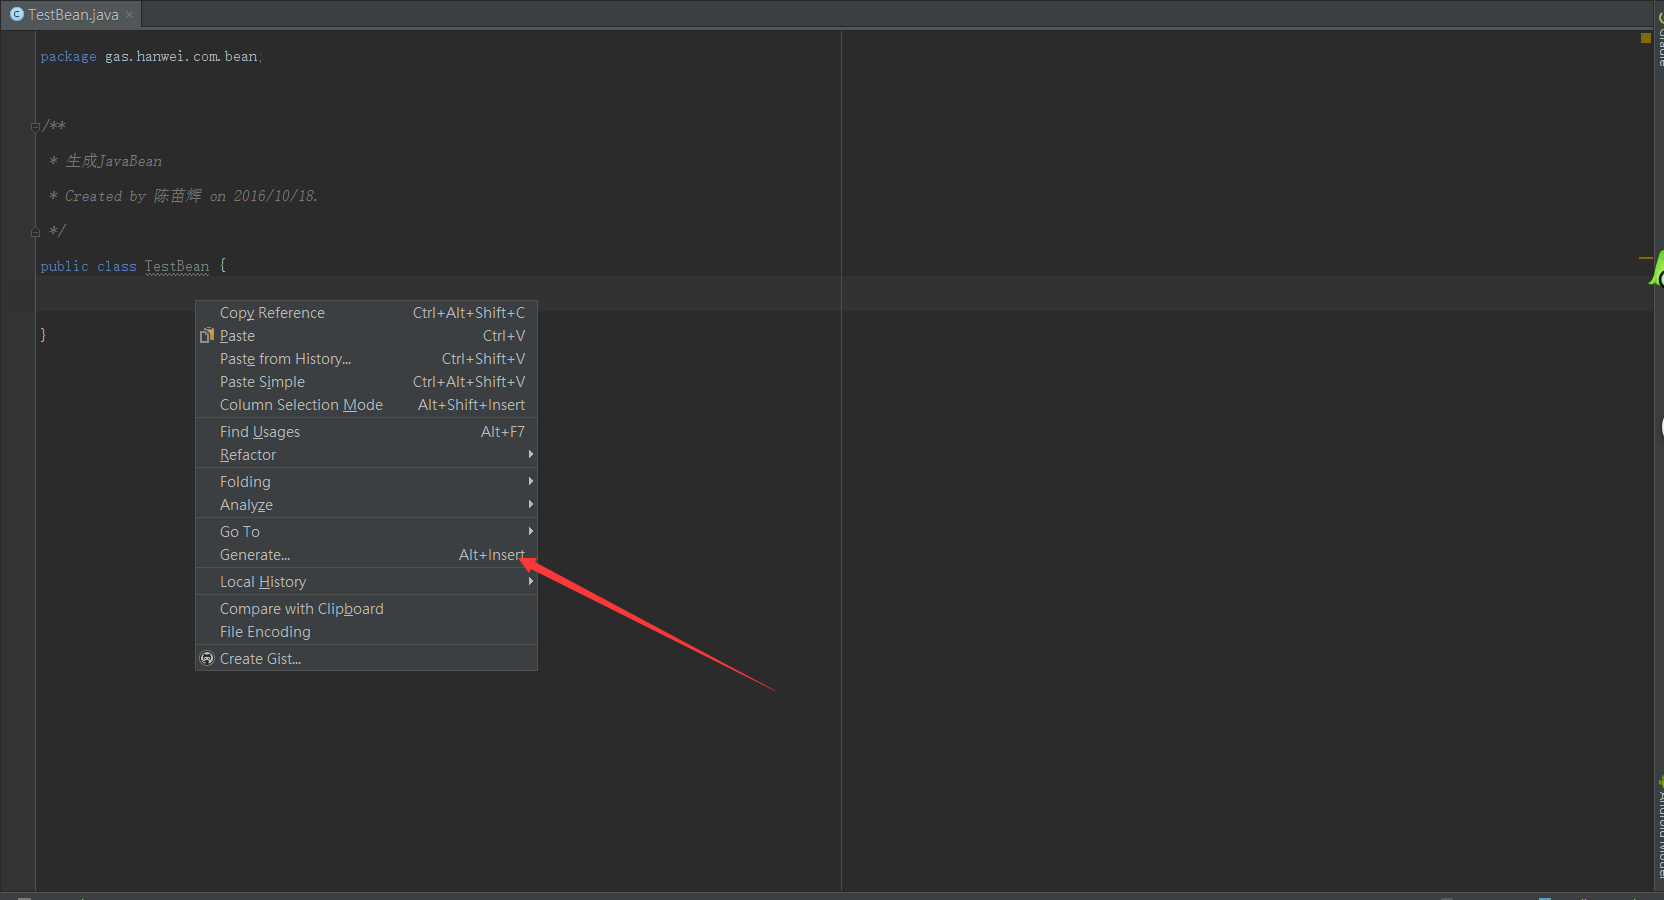Open Generate... from the context menu

[x=366, y=555]
